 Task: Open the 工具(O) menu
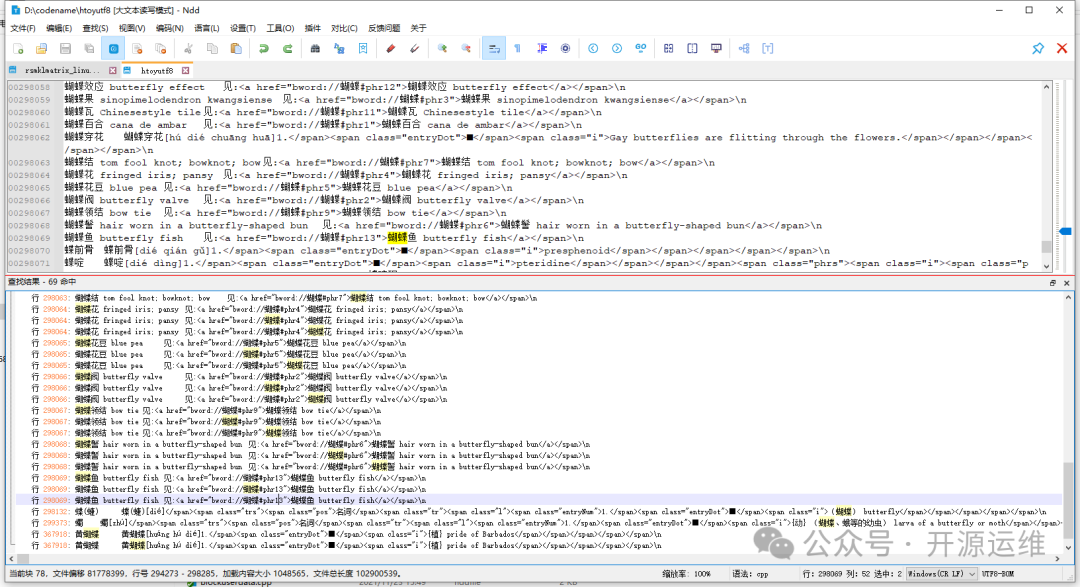pos(280,28)
